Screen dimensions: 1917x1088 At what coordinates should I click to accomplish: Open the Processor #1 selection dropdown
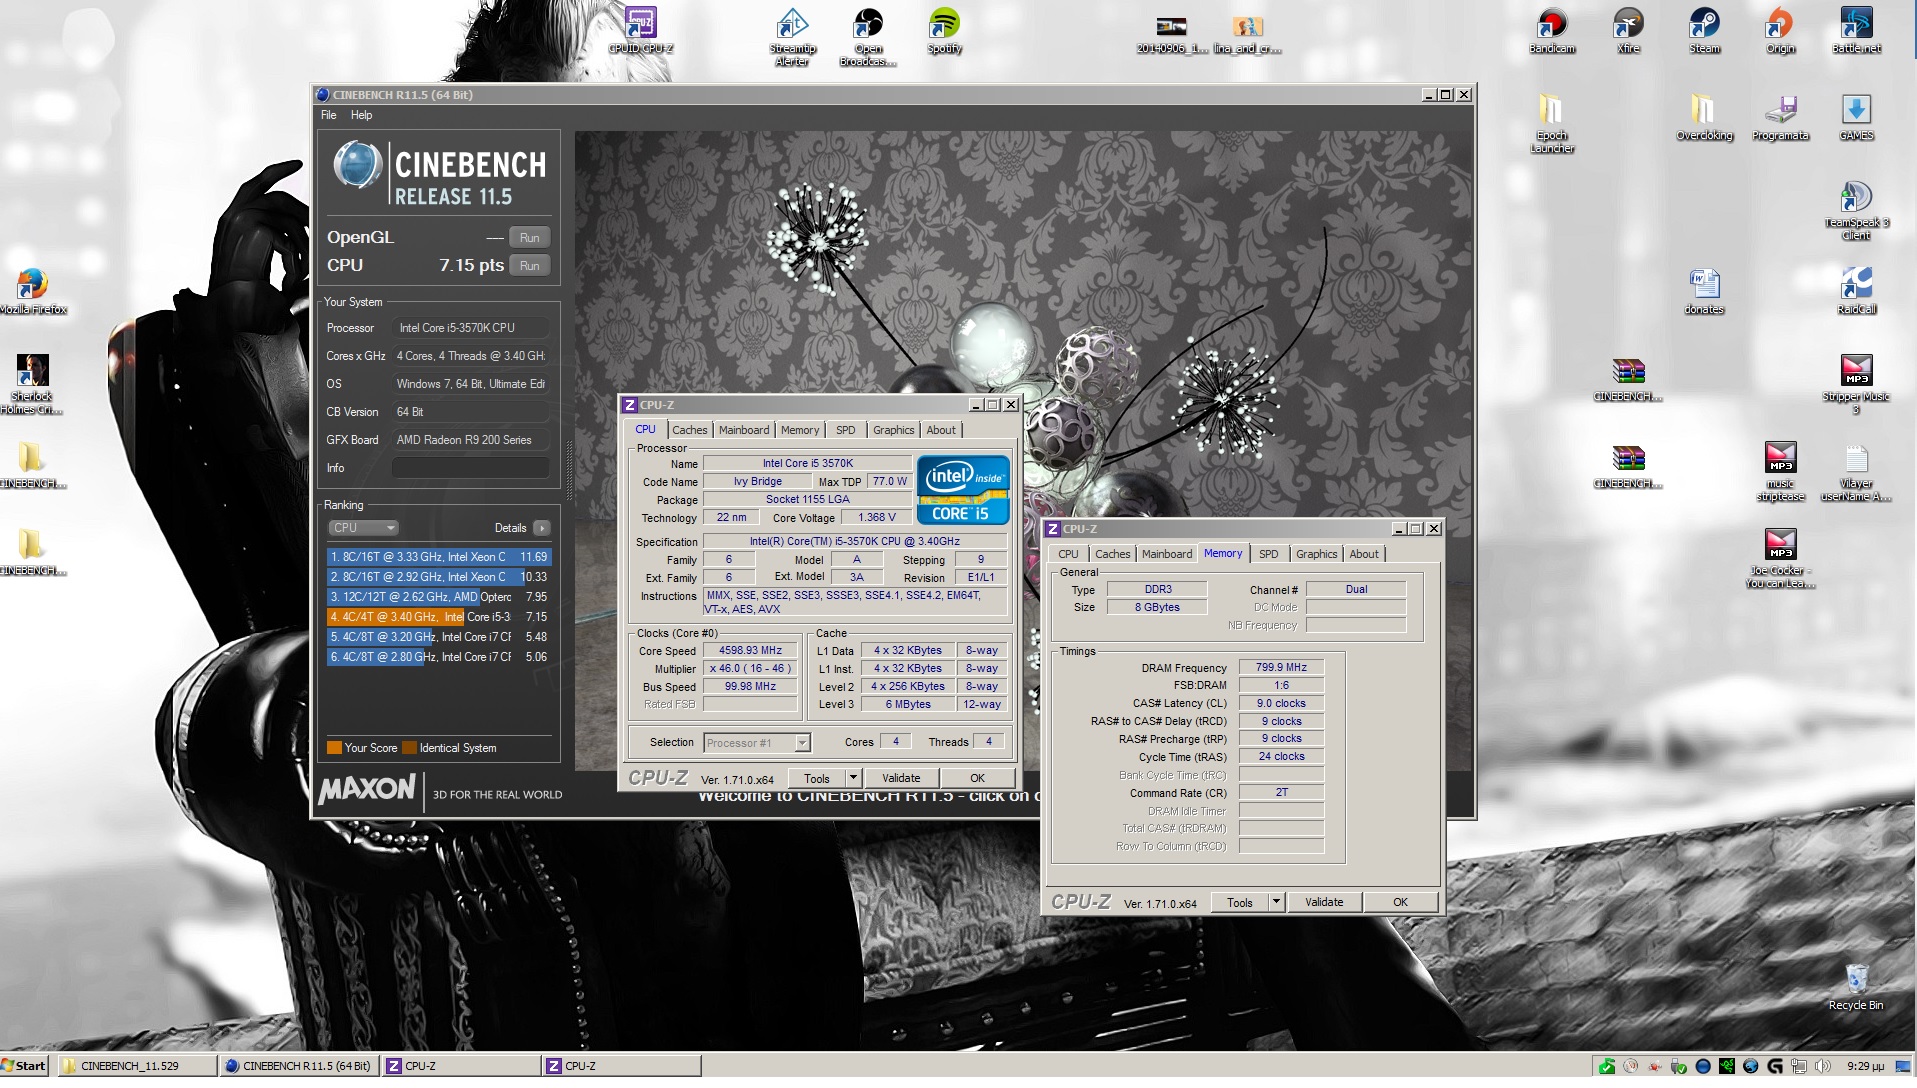click(757, 743)
